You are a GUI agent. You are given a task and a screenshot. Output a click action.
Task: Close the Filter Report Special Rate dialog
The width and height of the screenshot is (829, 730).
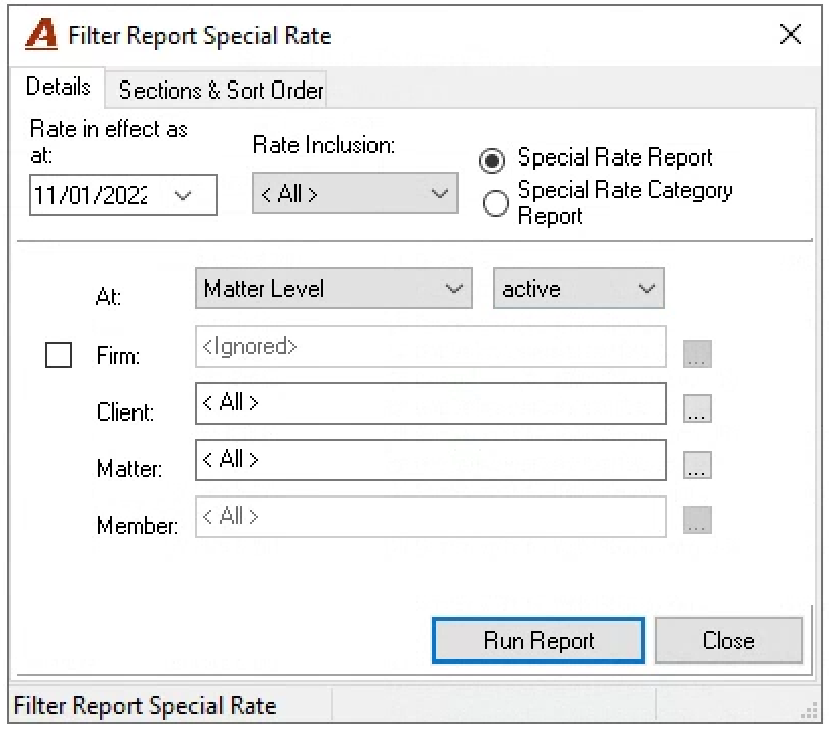point(790,35)
